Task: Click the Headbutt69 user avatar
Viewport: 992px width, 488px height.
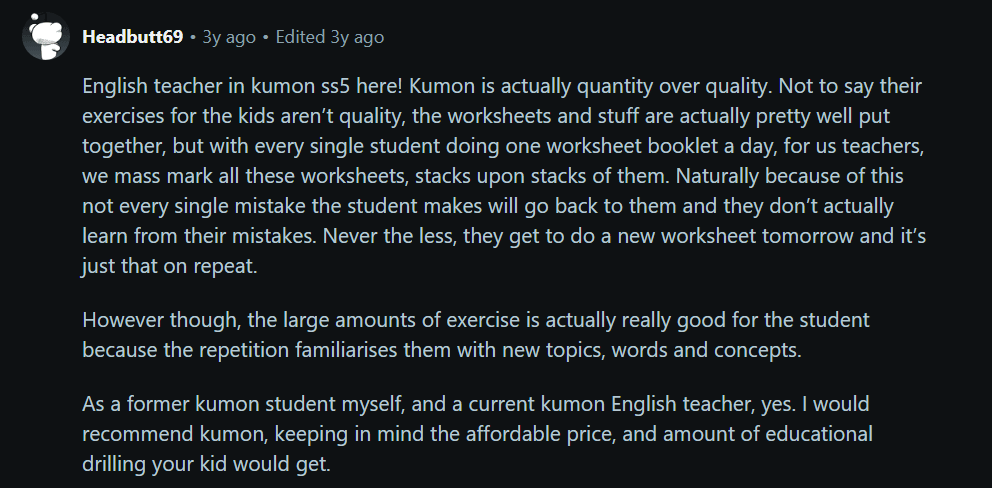Action: 44,37
